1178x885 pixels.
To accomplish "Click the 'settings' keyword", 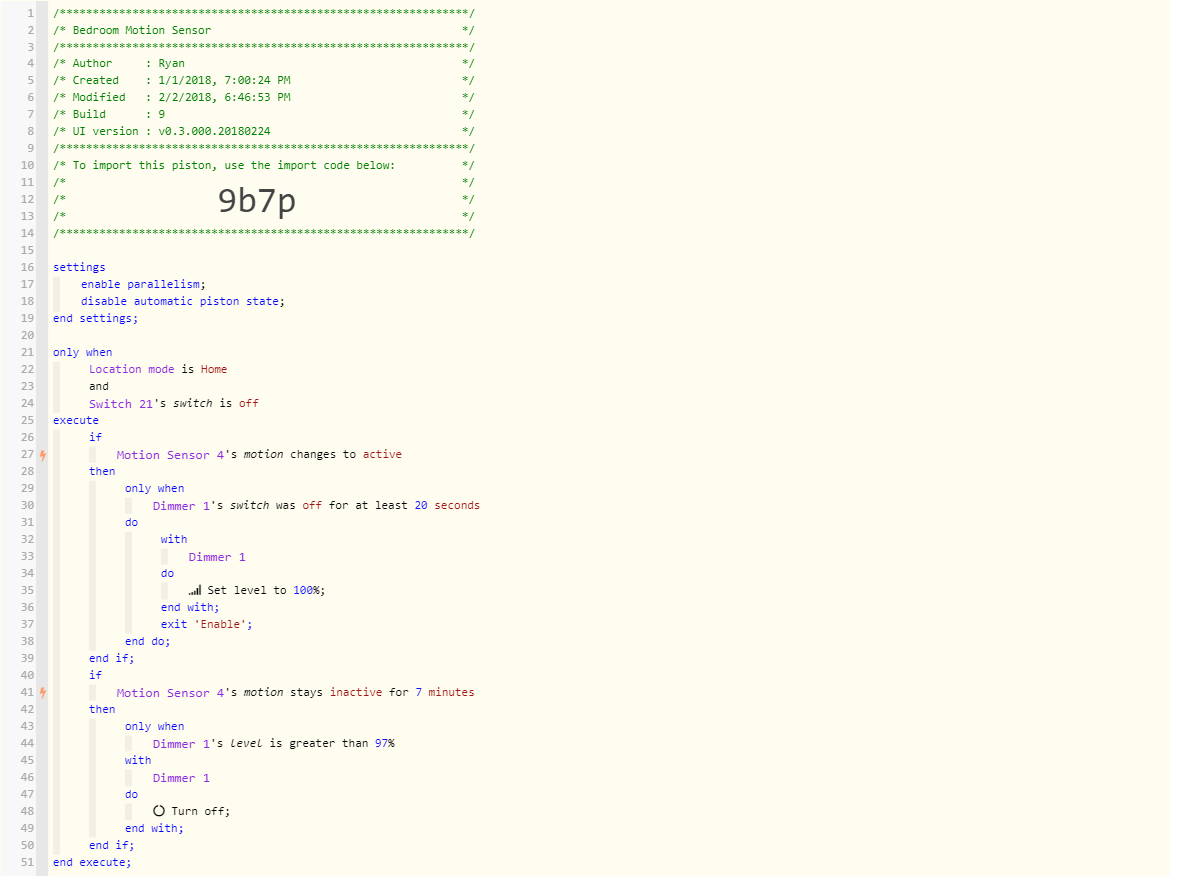I will pyautogui.click(x=79, y=267).
